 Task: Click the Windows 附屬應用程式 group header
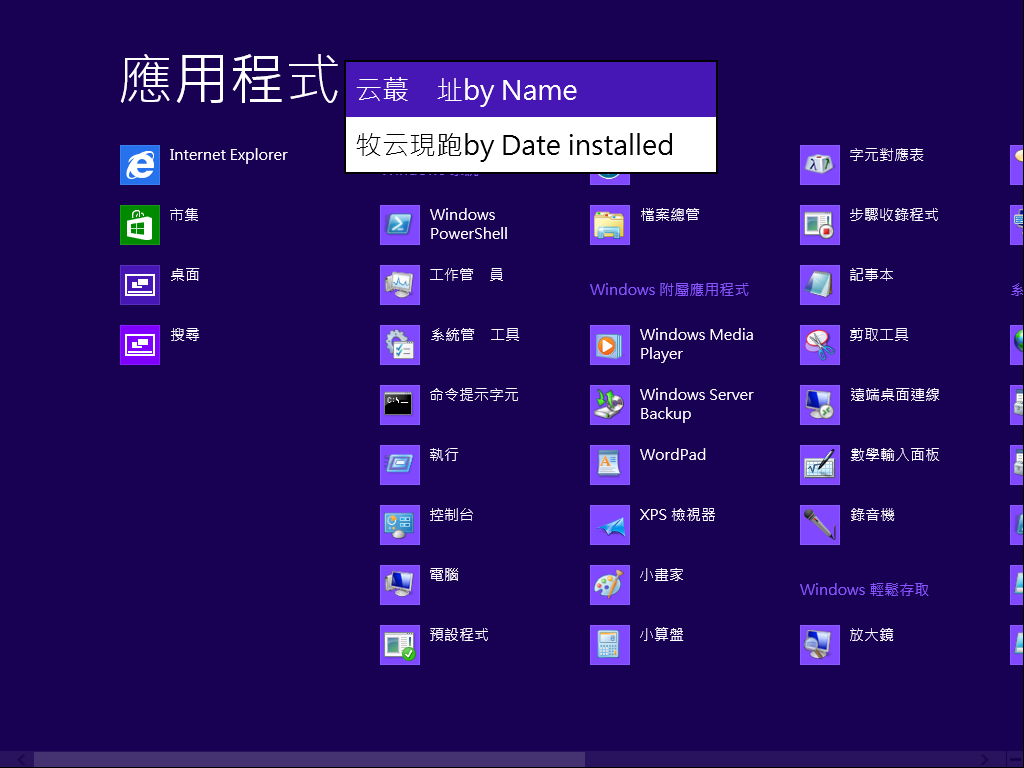[669, 290]
